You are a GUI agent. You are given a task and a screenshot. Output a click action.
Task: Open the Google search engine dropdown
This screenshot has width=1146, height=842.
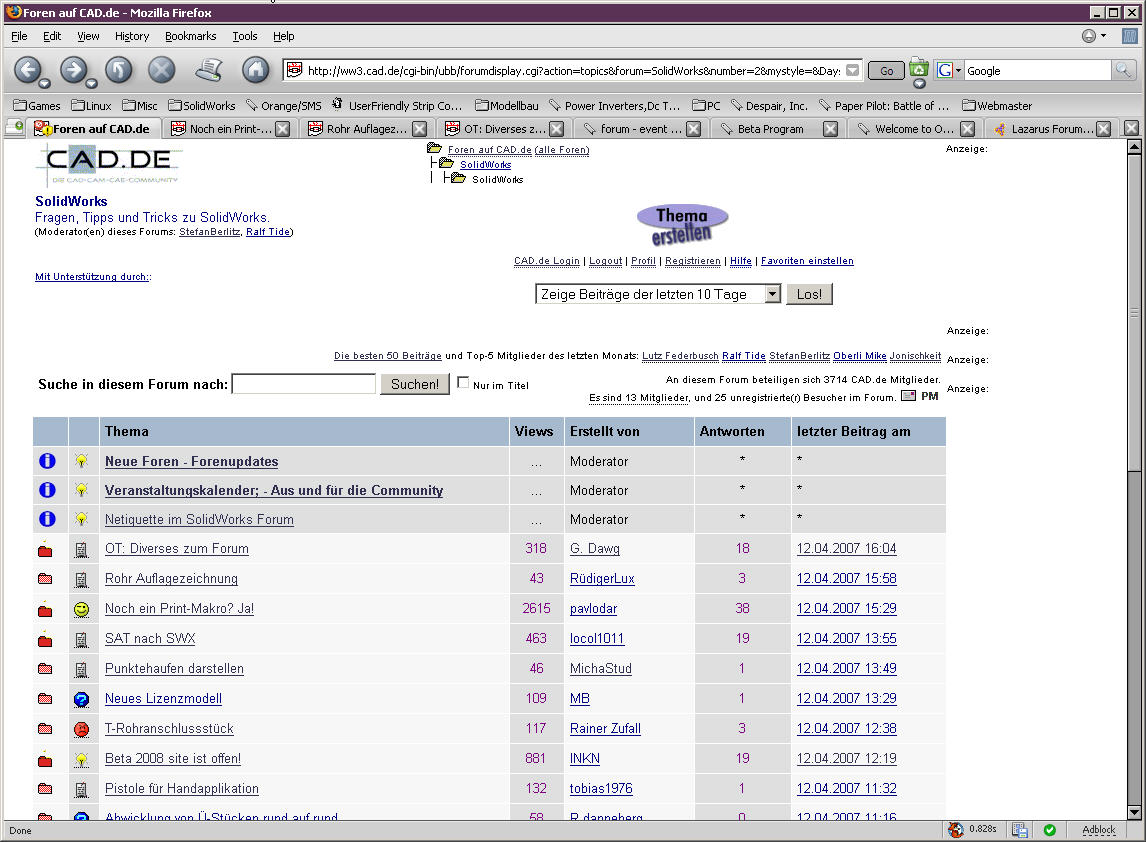pyautogui.click(x=949, y=71)
